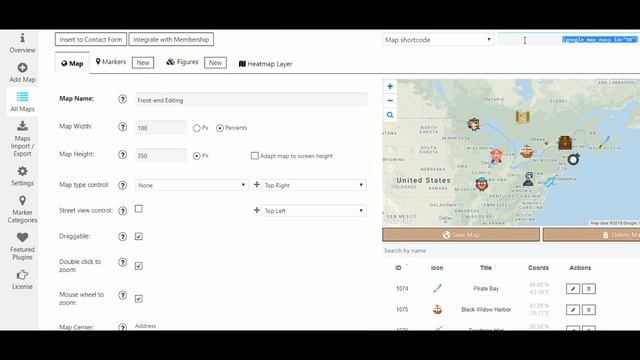640x360 pixels.
Task: Click help icon next to Map type control
Action: pyautogui.click(x=122, y=185)
